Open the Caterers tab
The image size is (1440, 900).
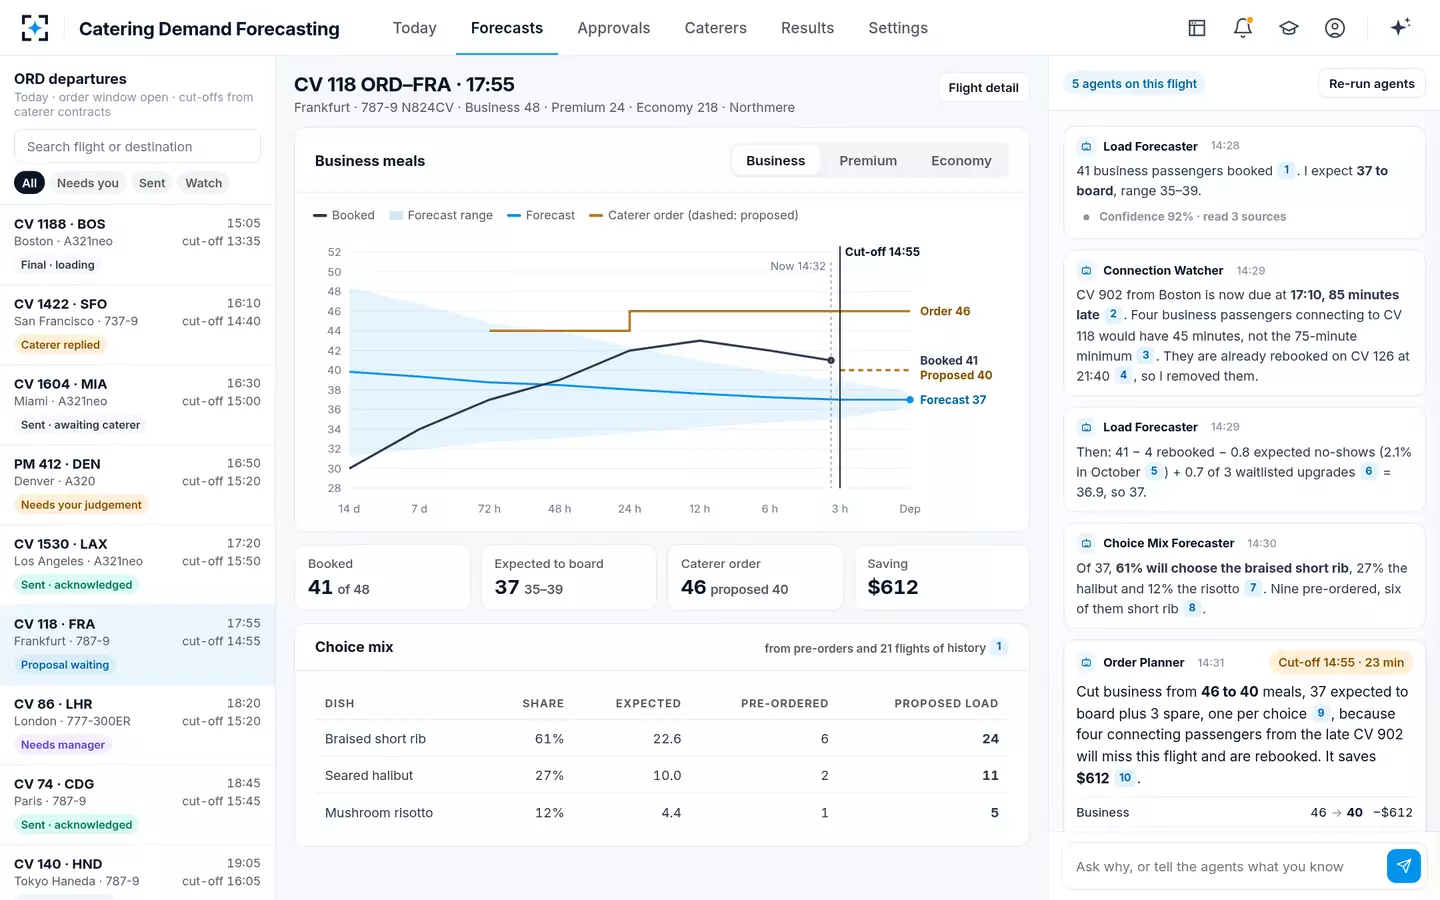(716, 28)
